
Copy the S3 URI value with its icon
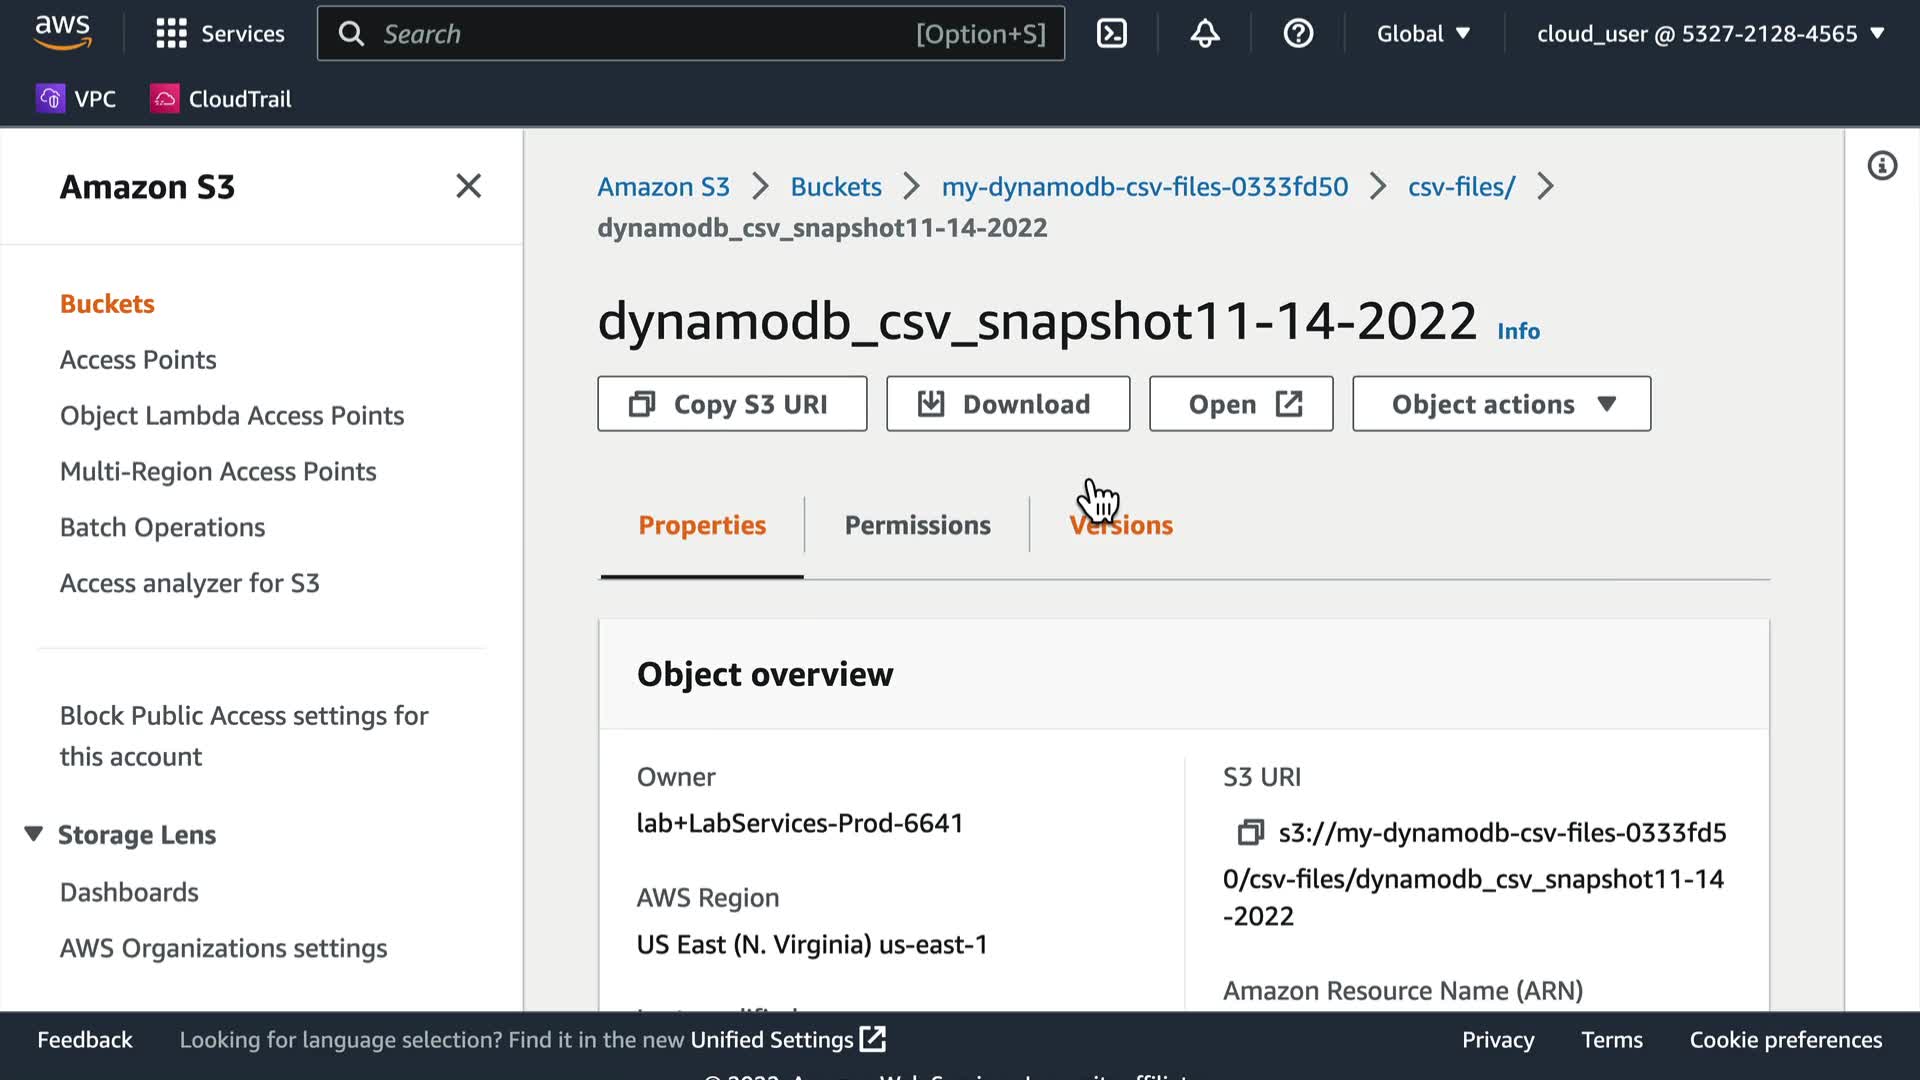click(1250, 832)
